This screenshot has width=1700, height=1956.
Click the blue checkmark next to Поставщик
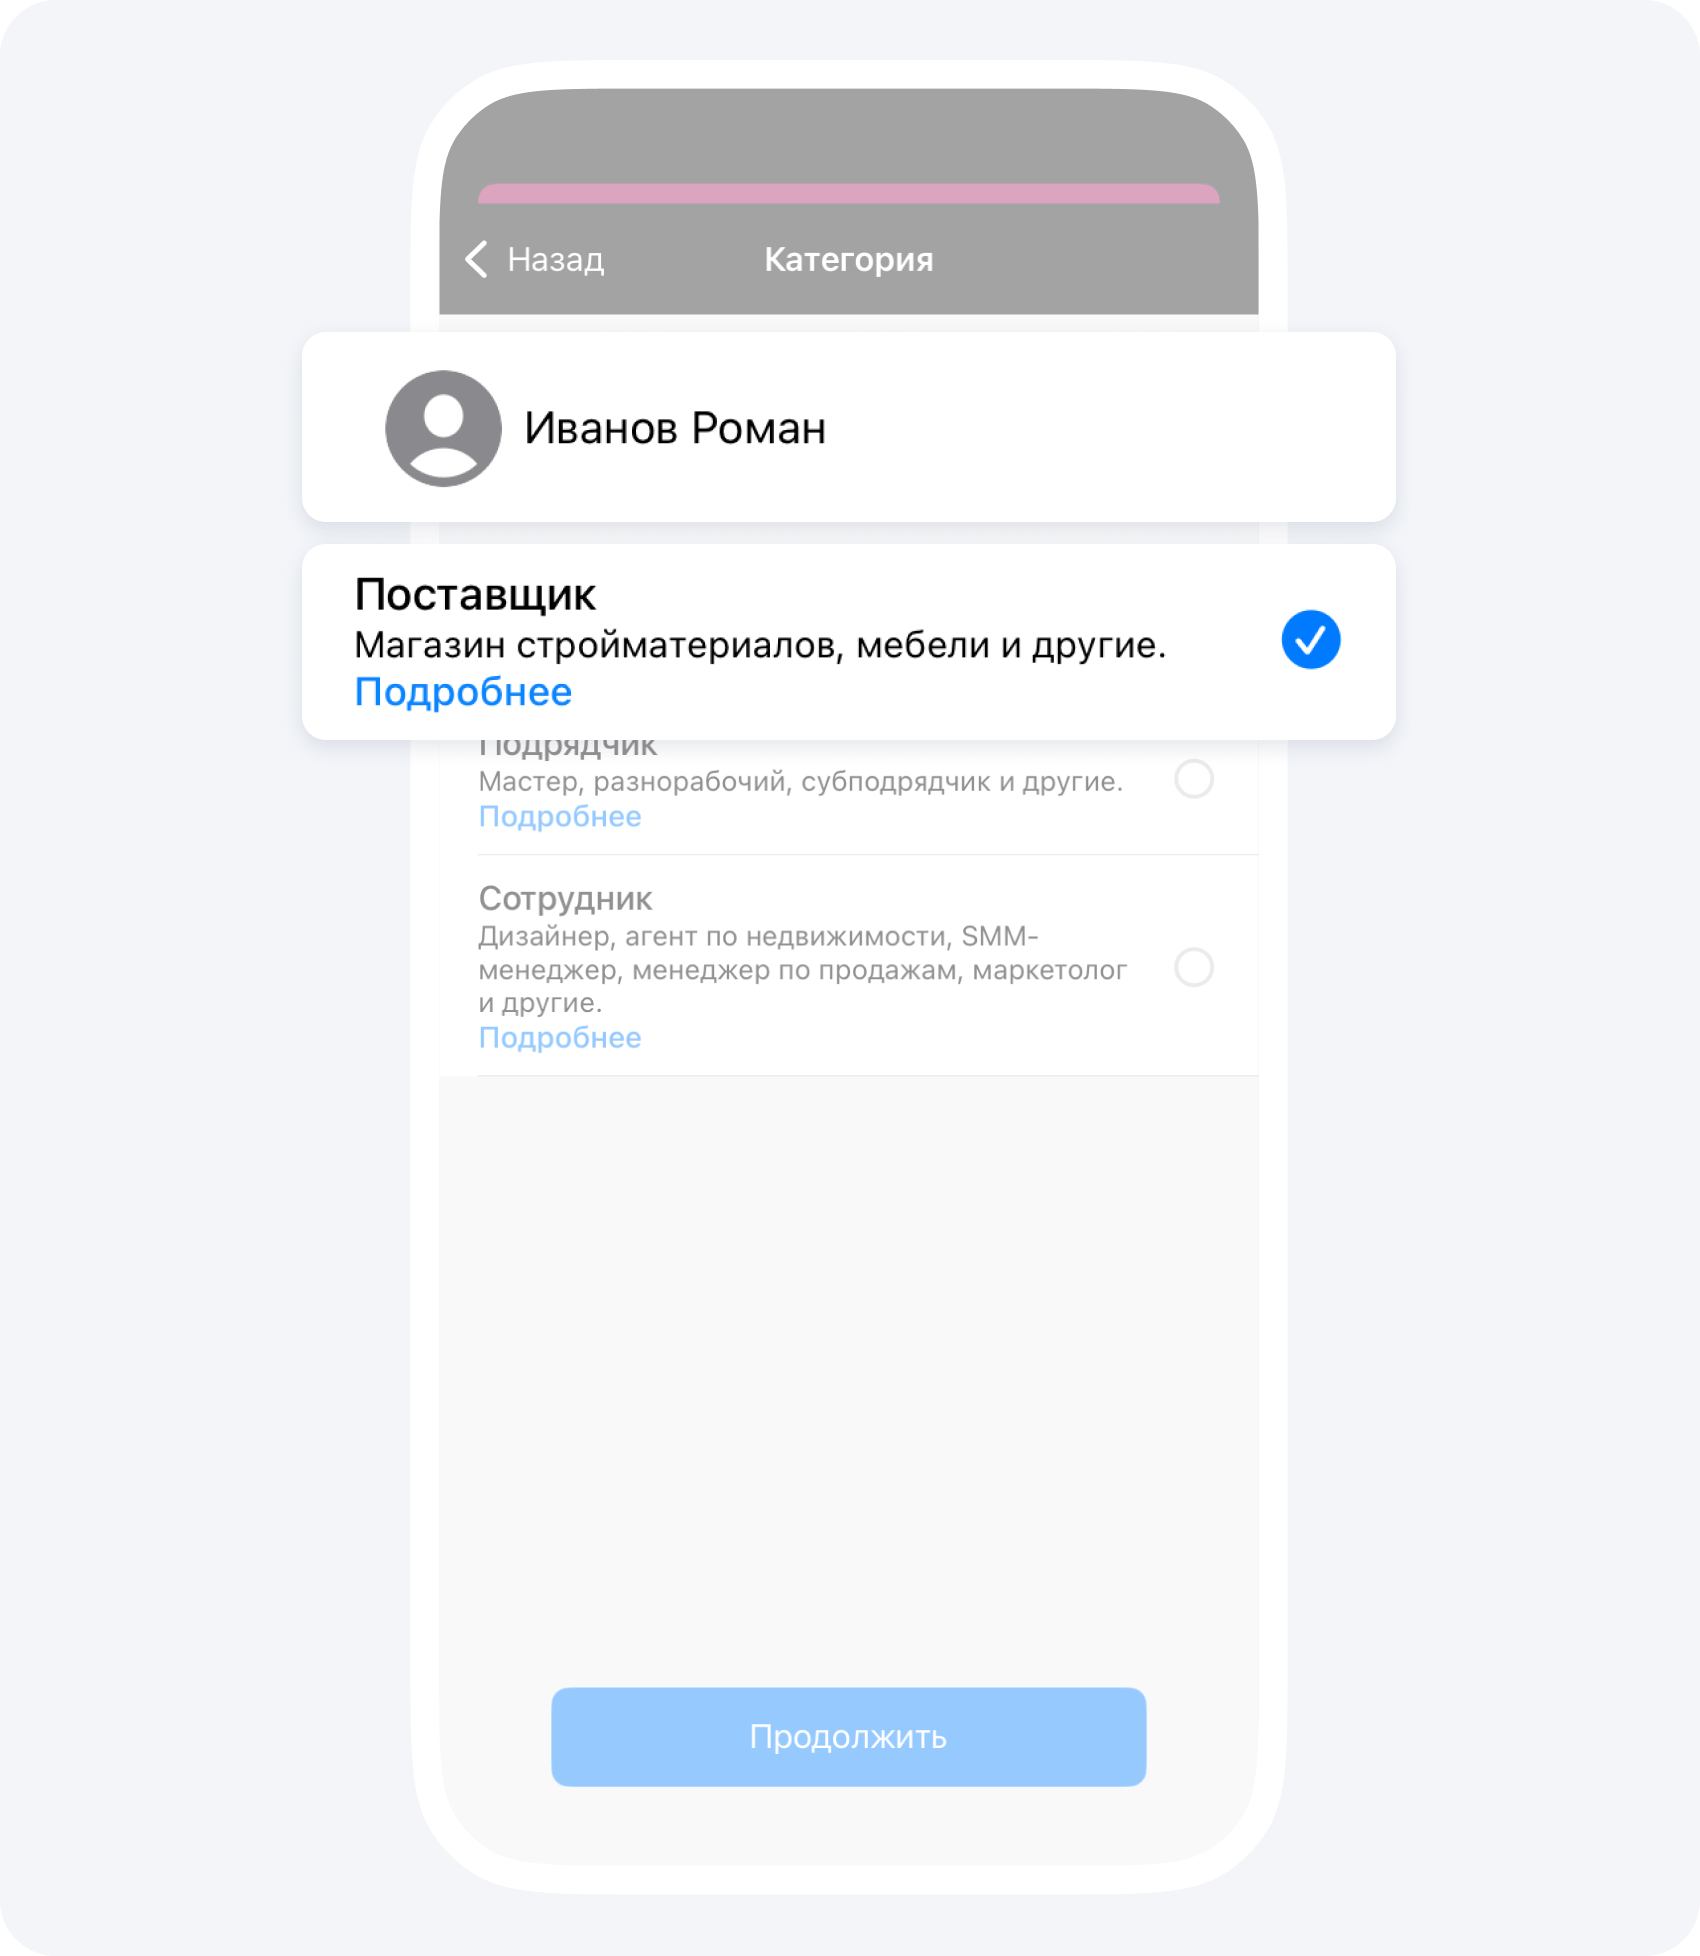point(1310,640)
